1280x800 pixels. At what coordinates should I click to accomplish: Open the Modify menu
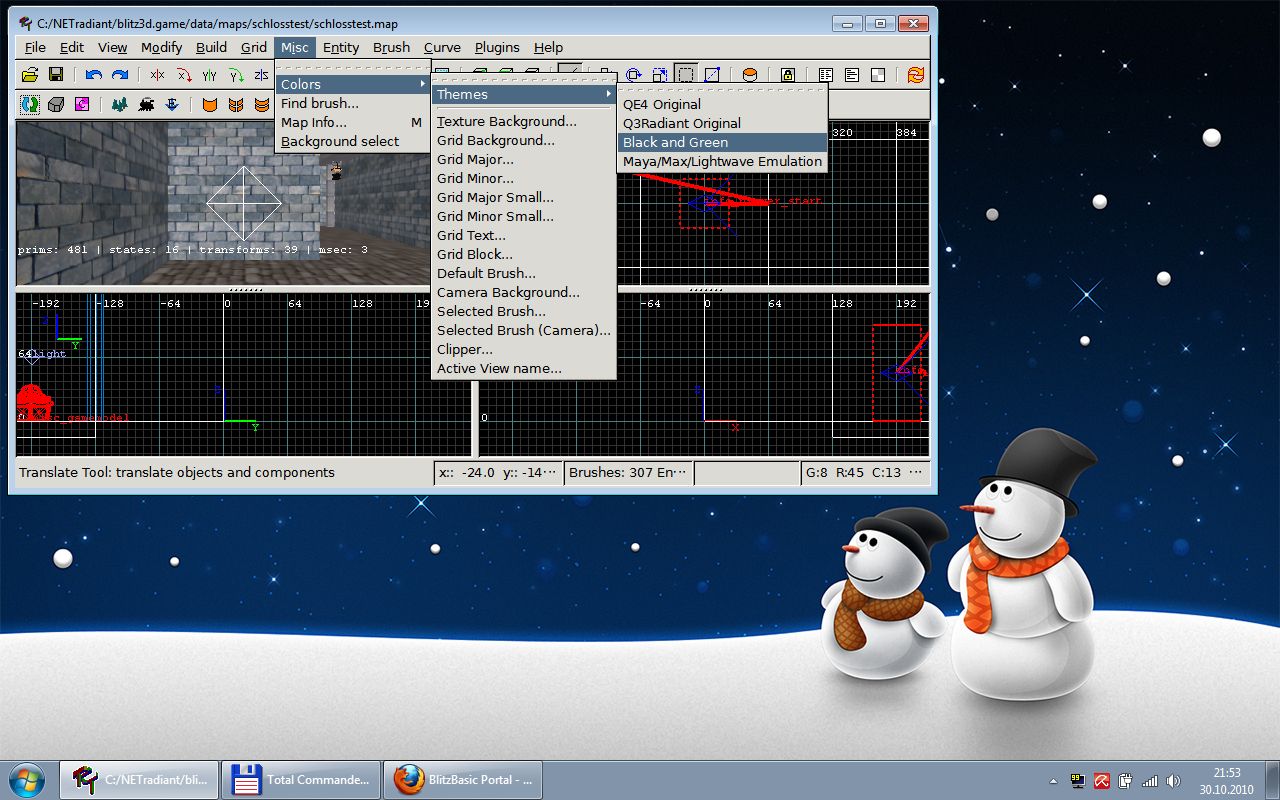pos(161,47)
